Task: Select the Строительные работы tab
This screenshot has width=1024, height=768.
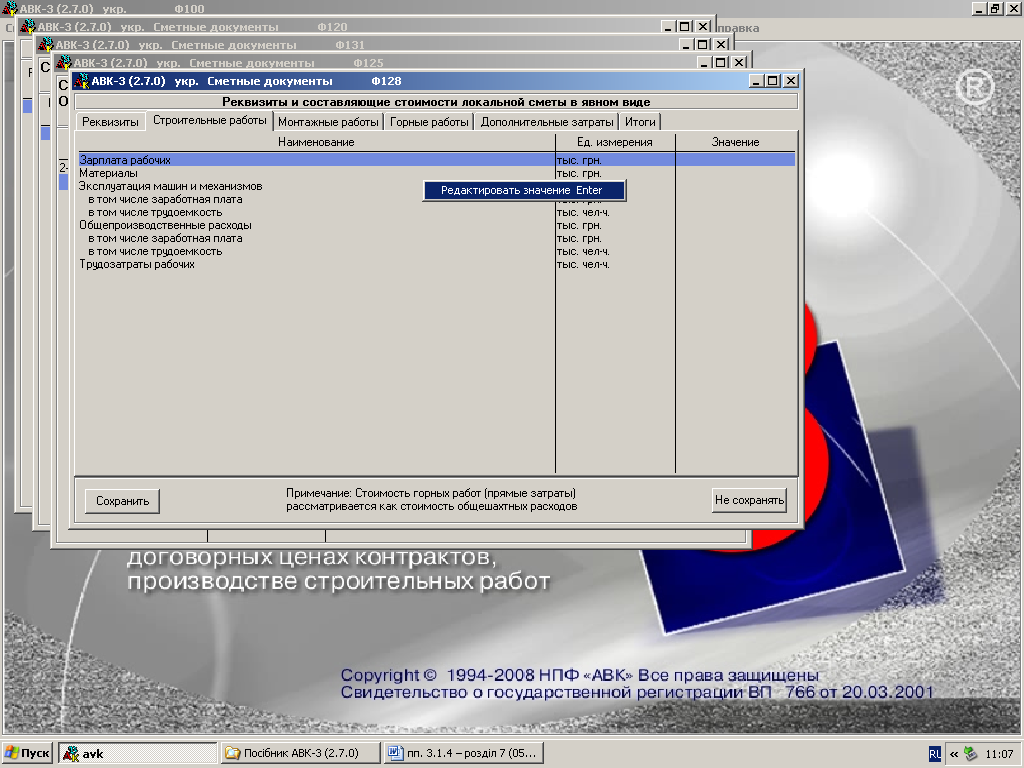Action: 210,120
